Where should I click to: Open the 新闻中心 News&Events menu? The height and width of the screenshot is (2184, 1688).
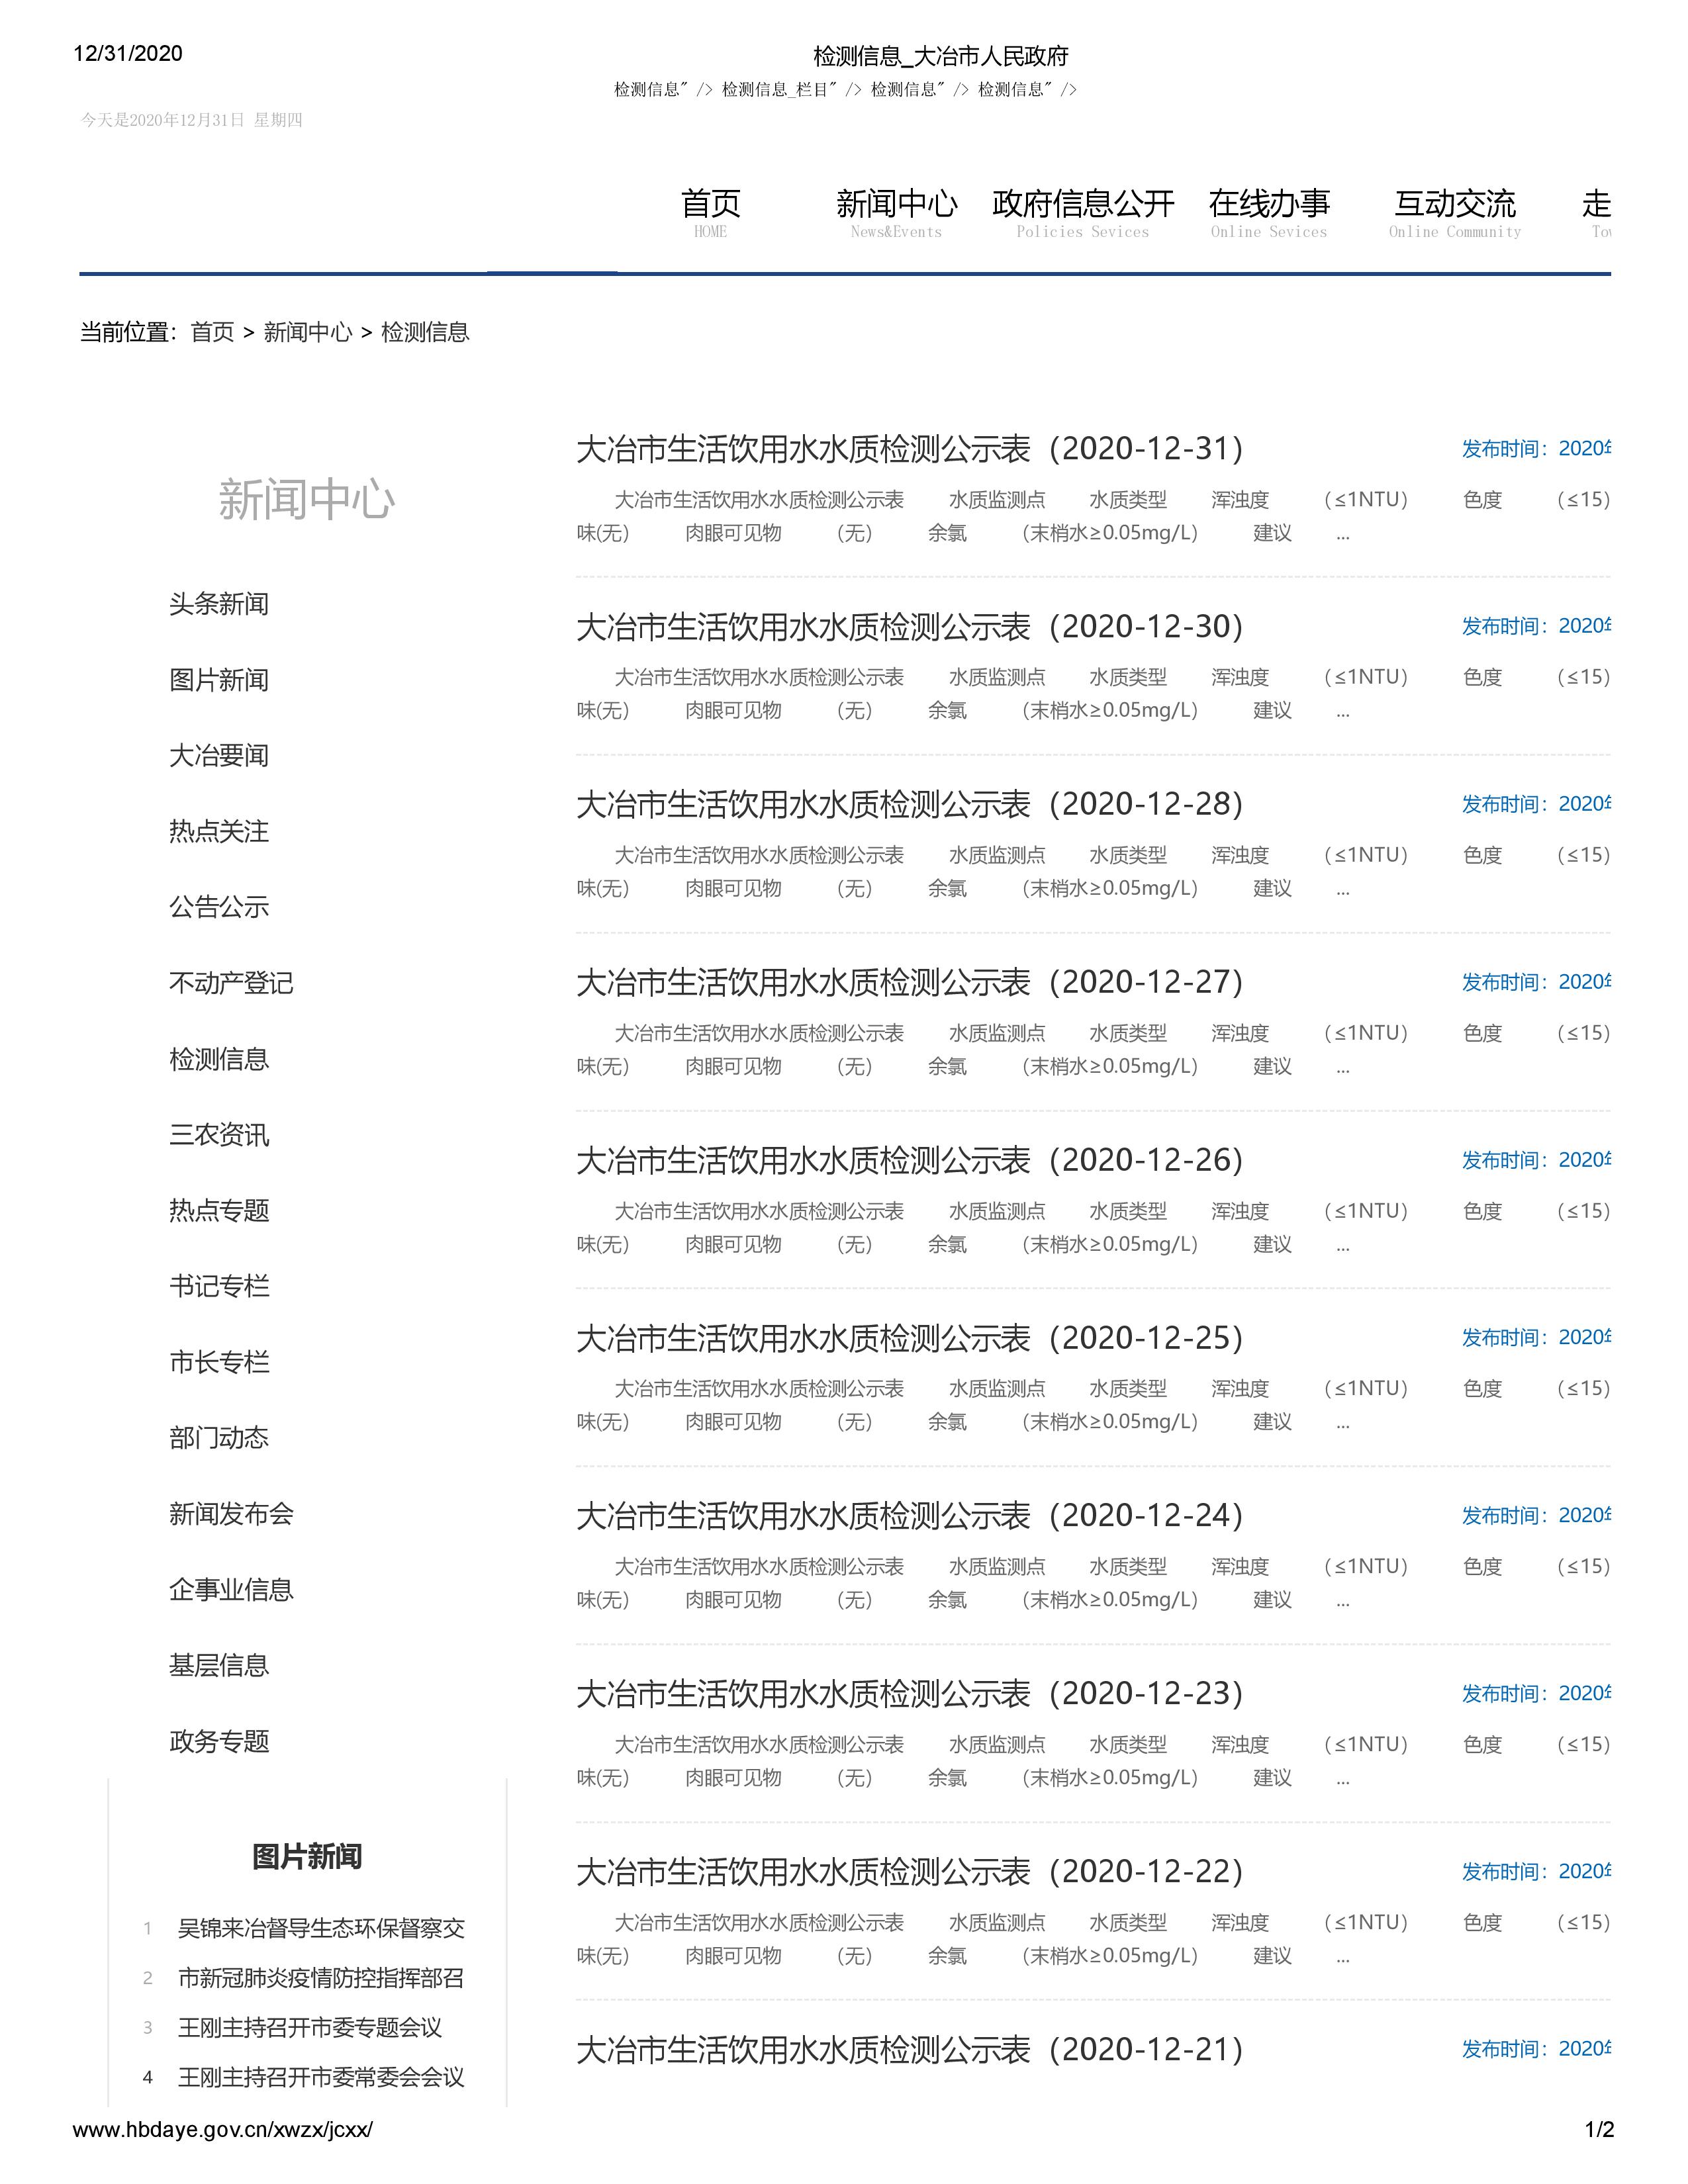(896, 205)
